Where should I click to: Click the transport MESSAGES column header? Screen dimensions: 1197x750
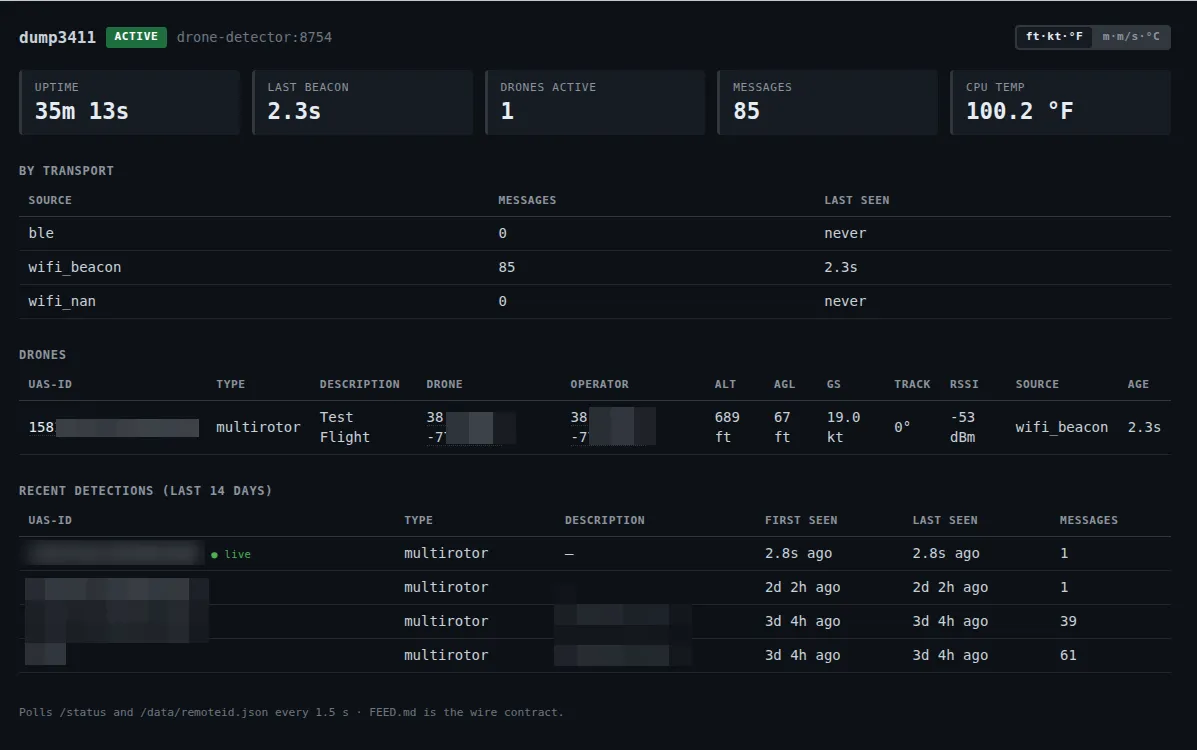528,200
